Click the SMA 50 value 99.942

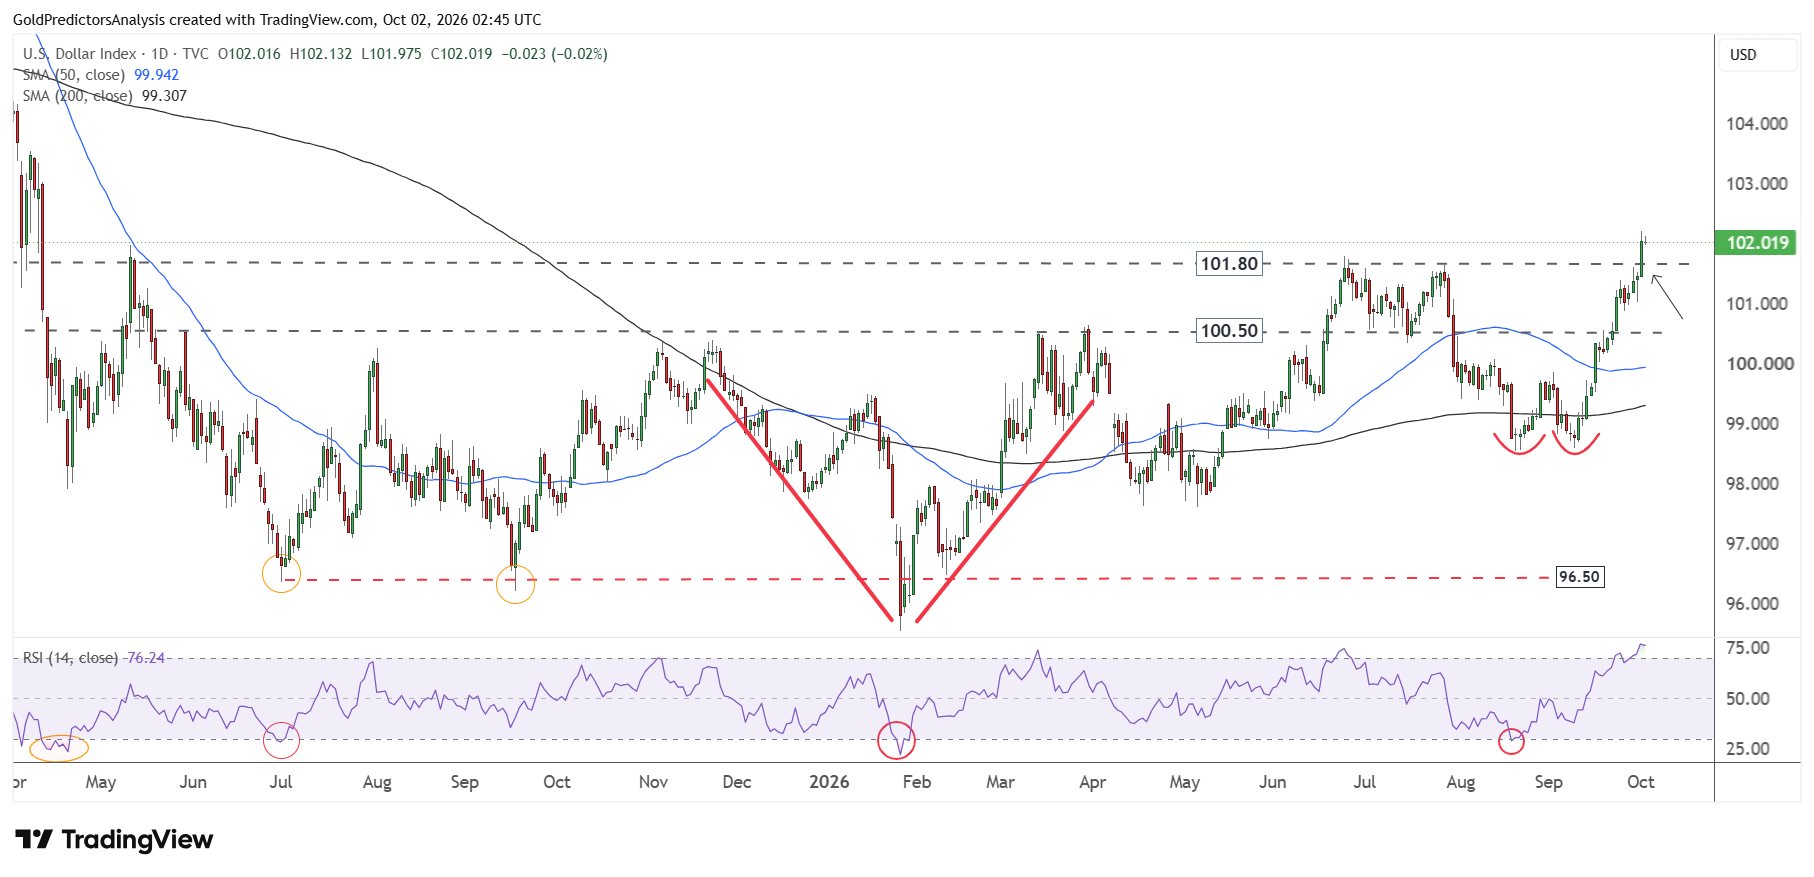[x=157, y=75]
